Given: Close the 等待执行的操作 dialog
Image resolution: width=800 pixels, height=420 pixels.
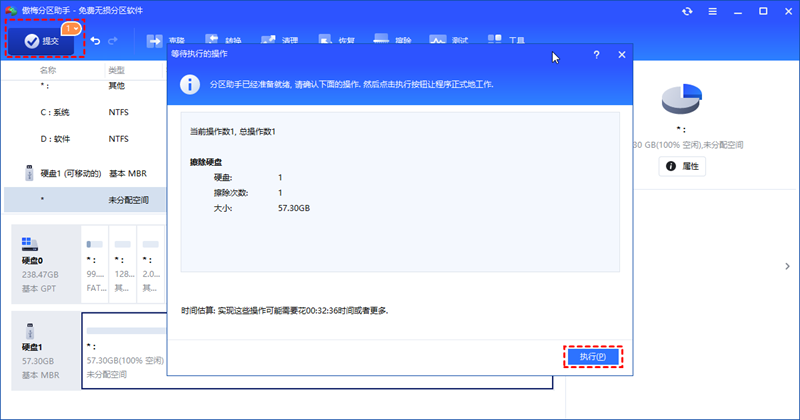Looking at the screenshot, I should (x=621, y=55).
